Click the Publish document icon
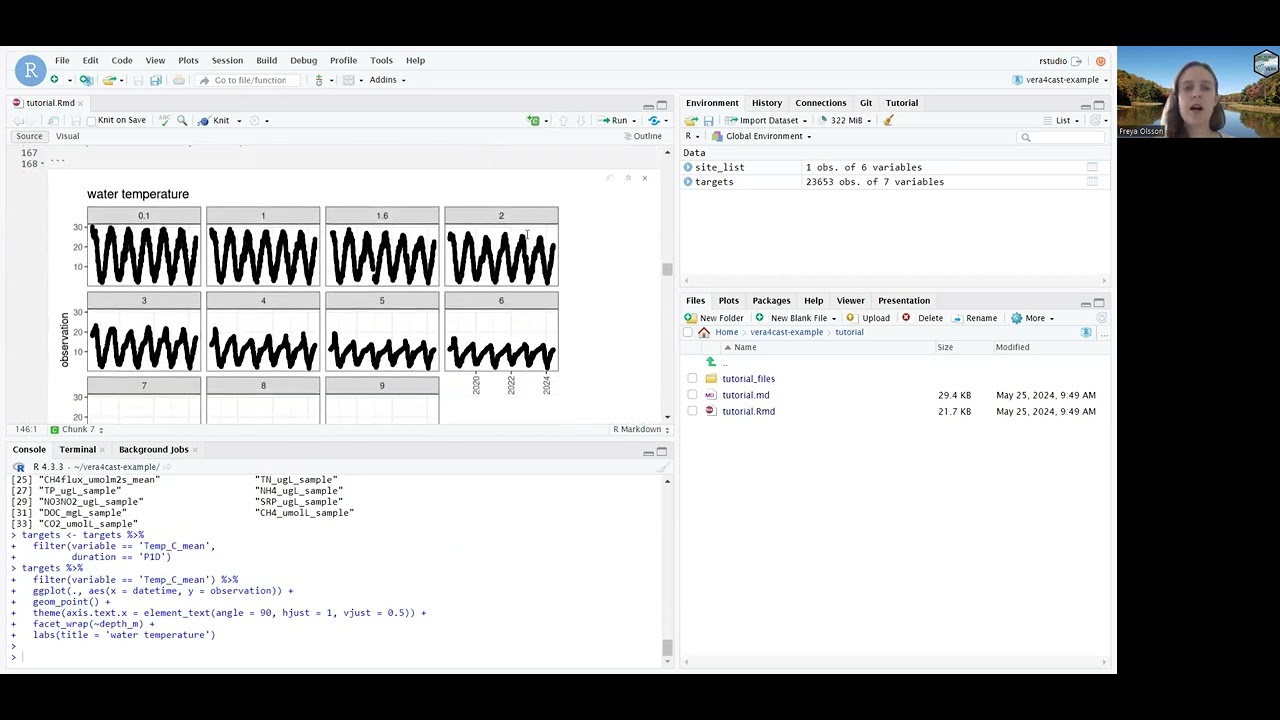The height and width of the screenshot is (720, 1280). tap(653, 120)
